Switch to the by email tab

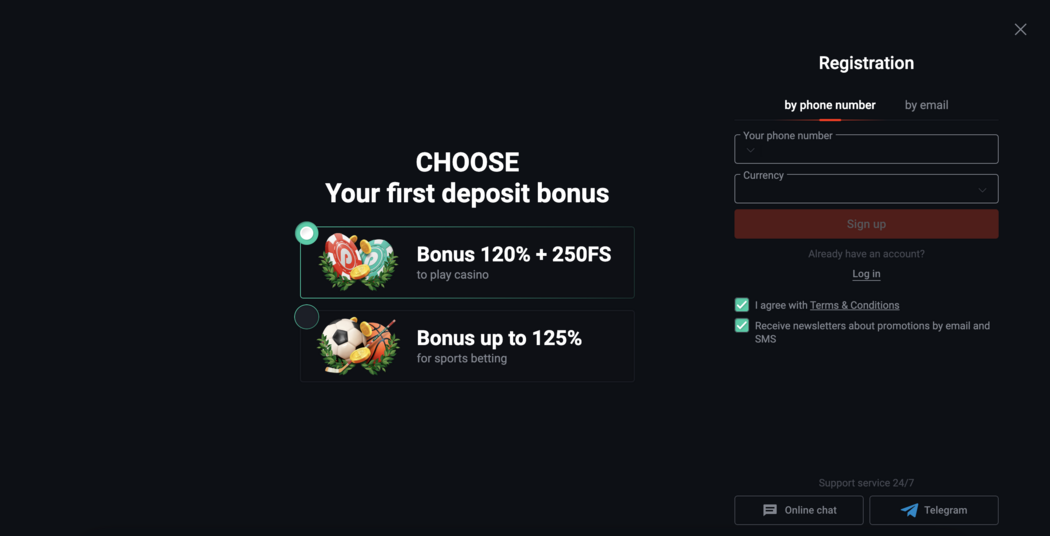[926, 105]
